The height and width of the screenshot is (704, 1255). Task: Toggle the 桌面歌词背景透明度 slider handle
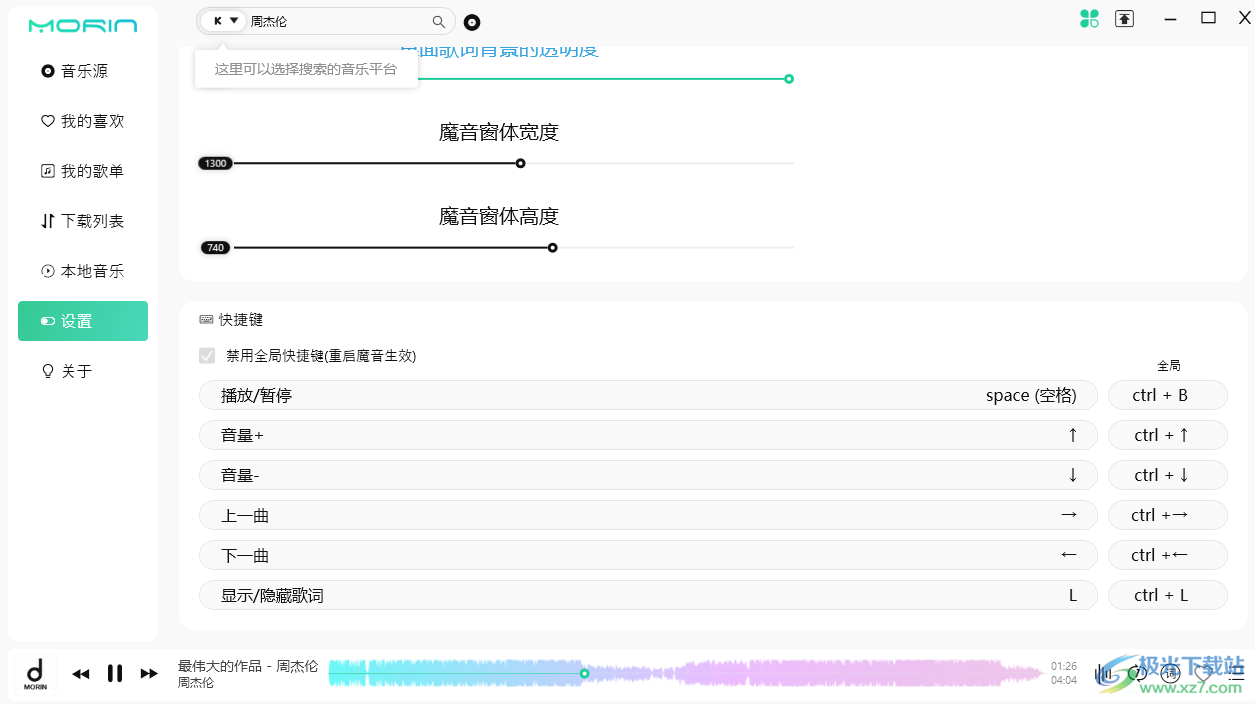(x=789, y=78)
